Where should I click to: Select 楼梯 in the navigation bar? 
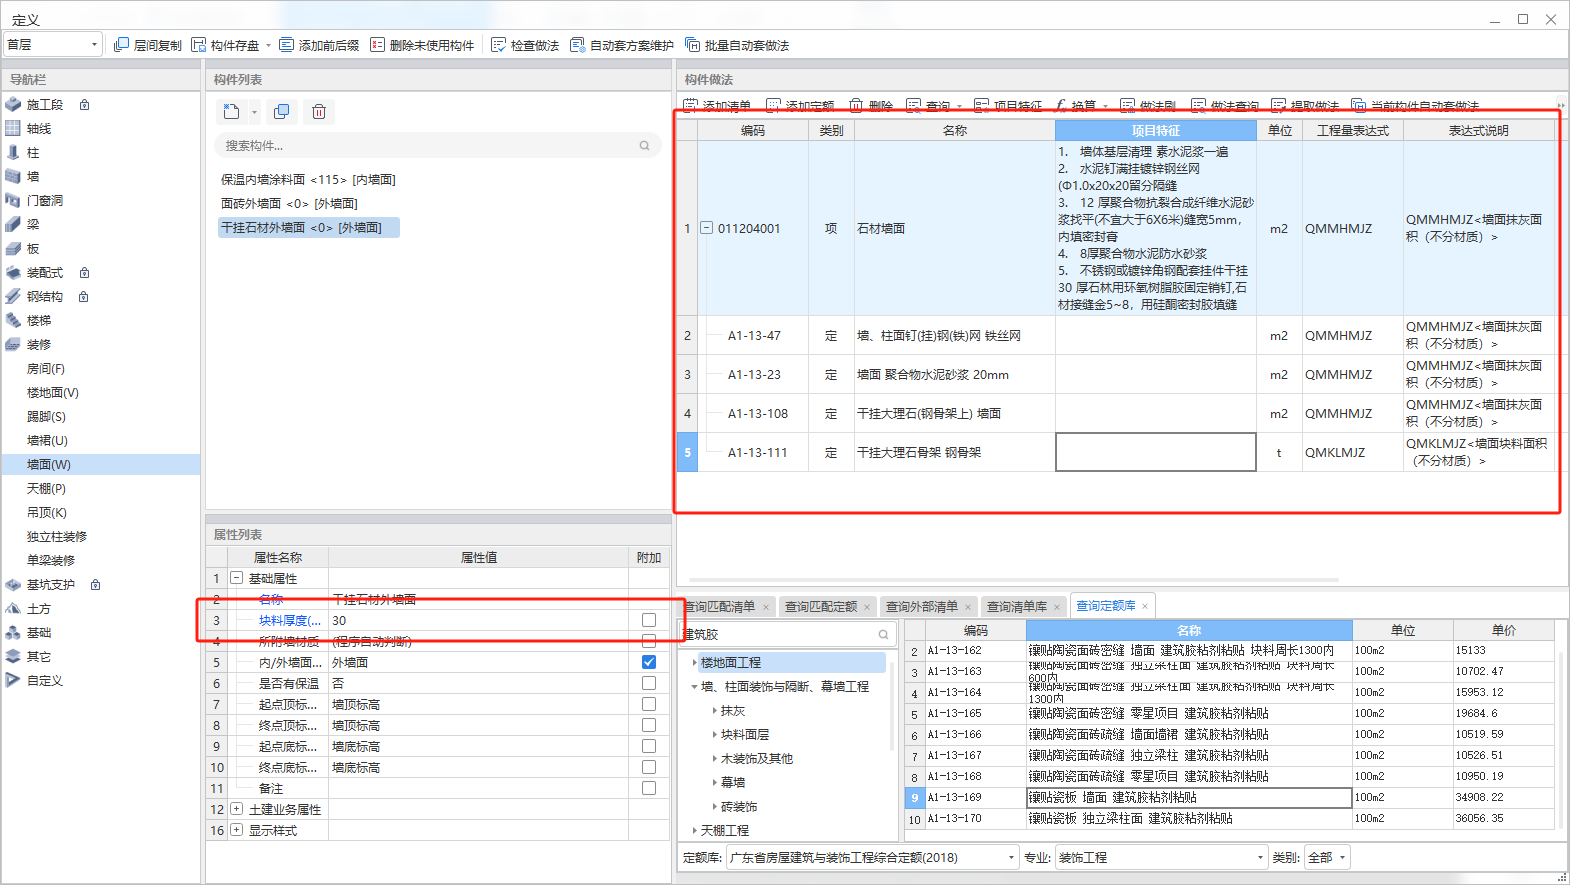click(39, 321)
